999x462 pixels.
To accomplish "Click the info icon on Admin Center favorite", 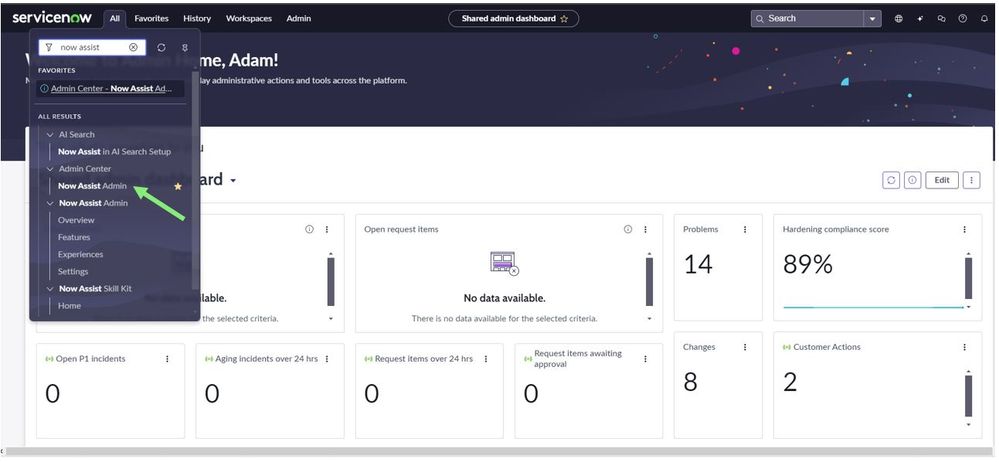I will [x=44, y=89].
